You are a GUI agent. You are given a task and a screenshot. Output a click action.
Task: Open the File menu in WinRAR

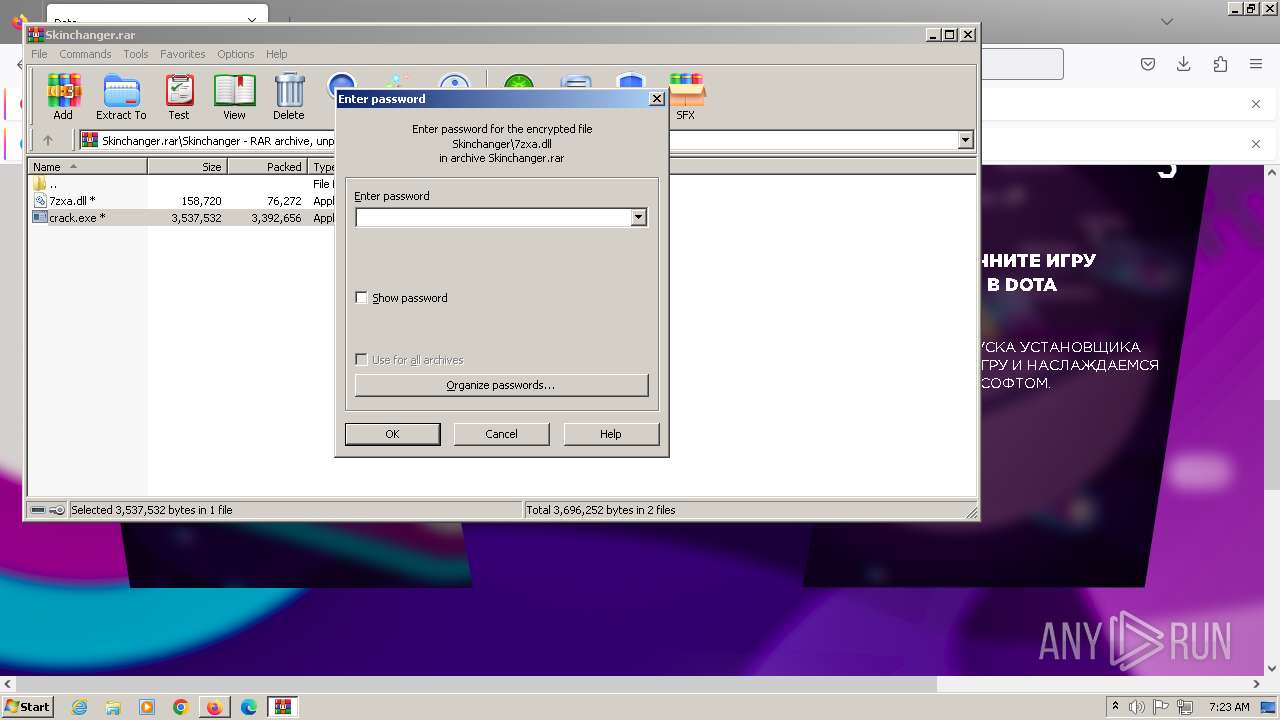click(39, 54)
